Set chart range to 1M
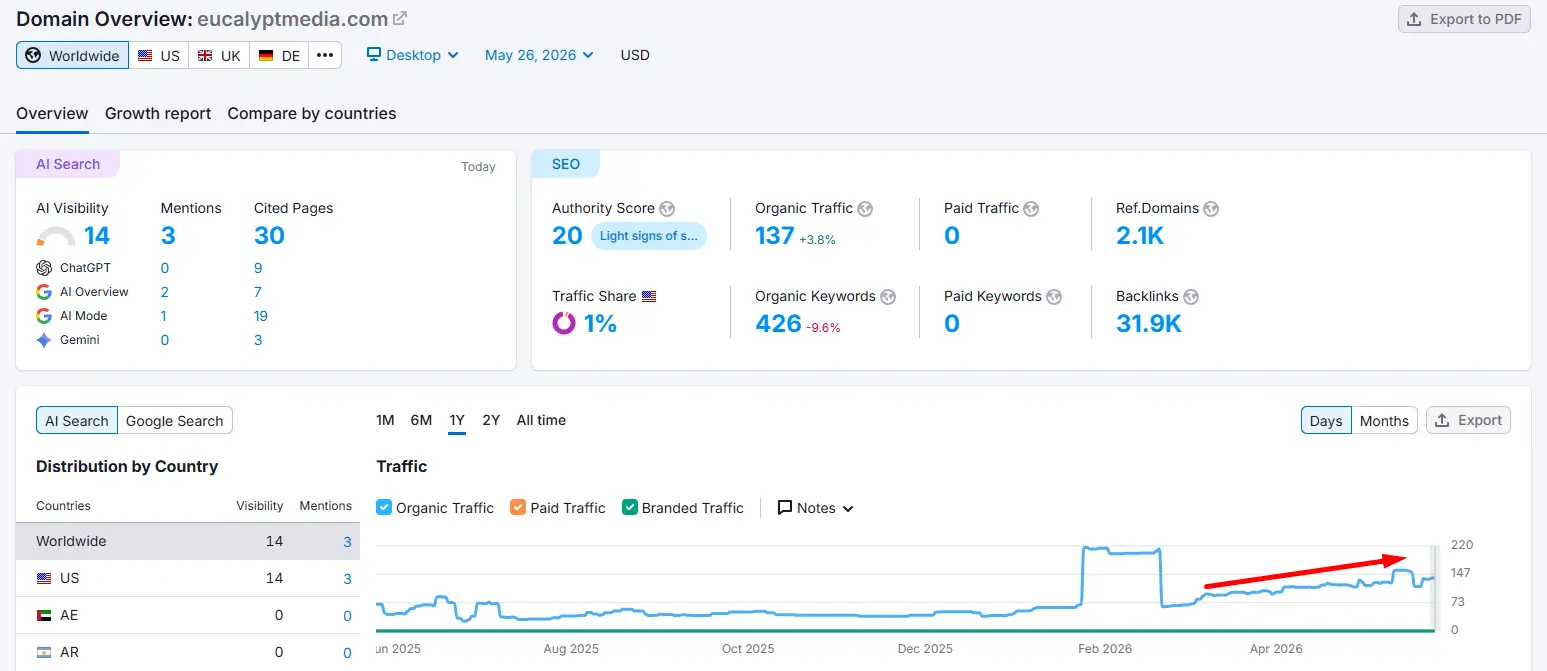1547x671 pixels. click(x=385, y=420)
